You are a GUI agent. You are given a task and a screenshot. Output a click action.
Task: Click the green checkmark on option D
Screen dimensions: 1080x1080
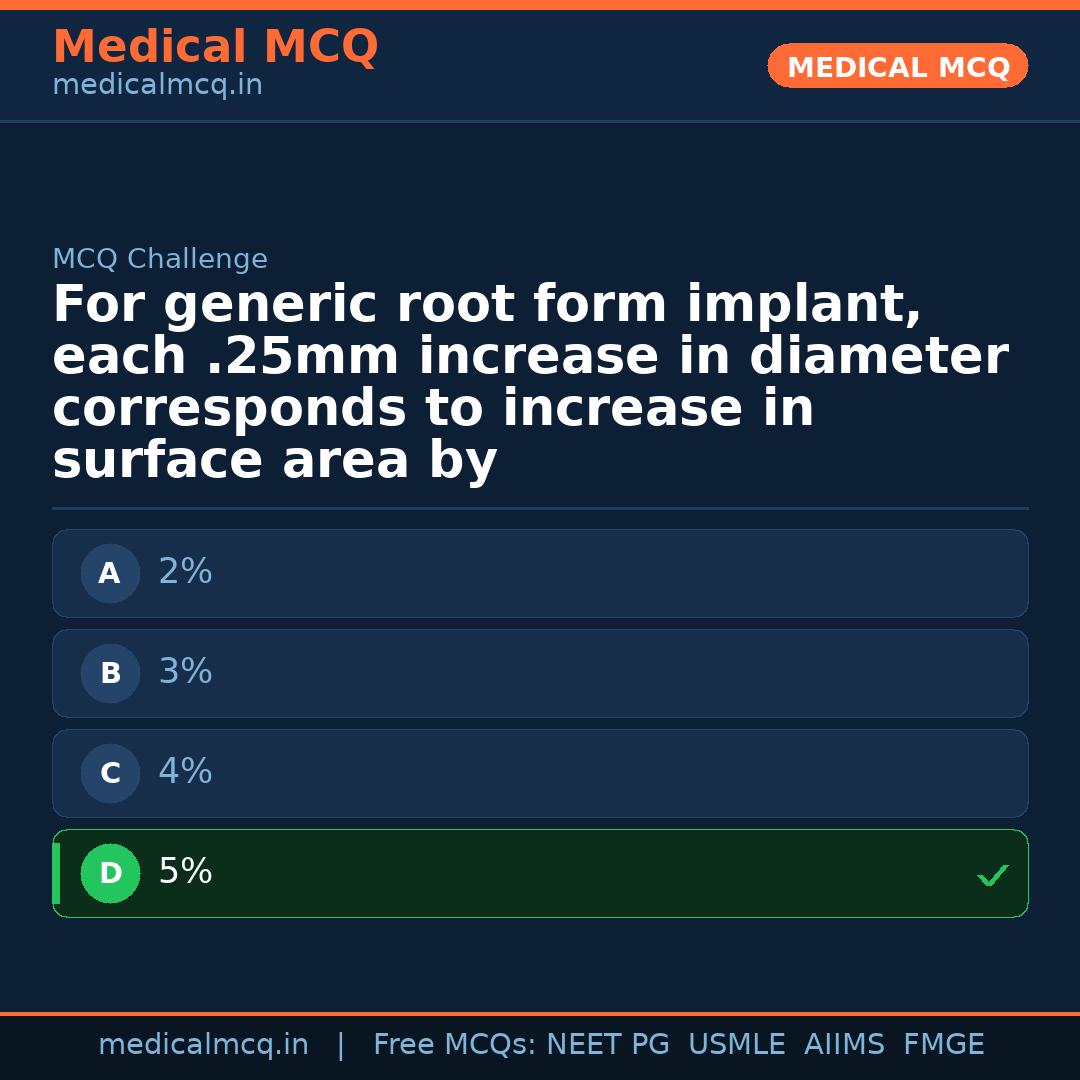(x=992, y=876)
